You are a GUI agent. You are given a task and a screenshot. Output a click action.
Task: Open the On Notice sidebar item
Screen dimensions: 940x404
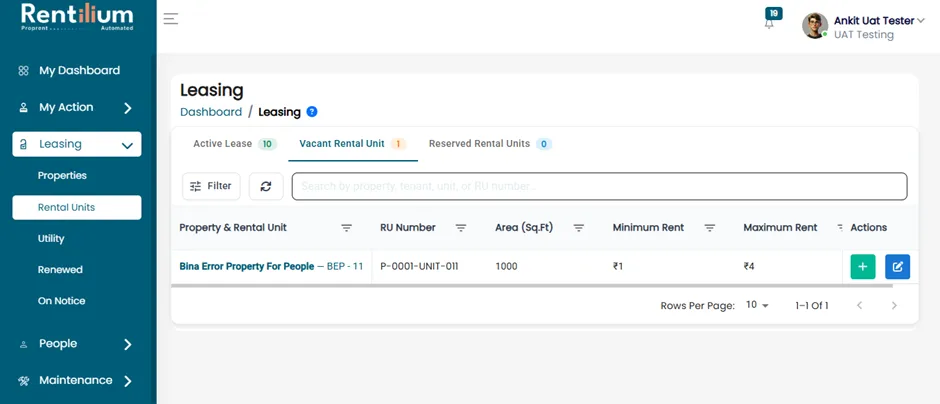tap(61, 301)
